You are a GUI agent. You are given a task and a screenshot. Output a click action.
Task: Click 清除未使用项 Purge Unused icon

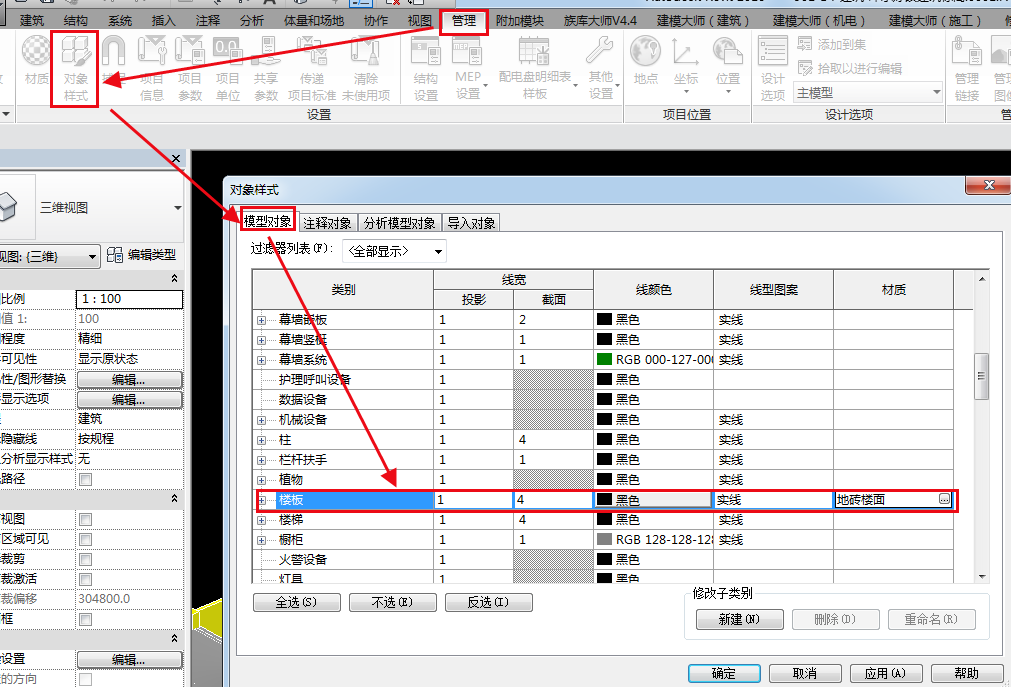[366, 69]
